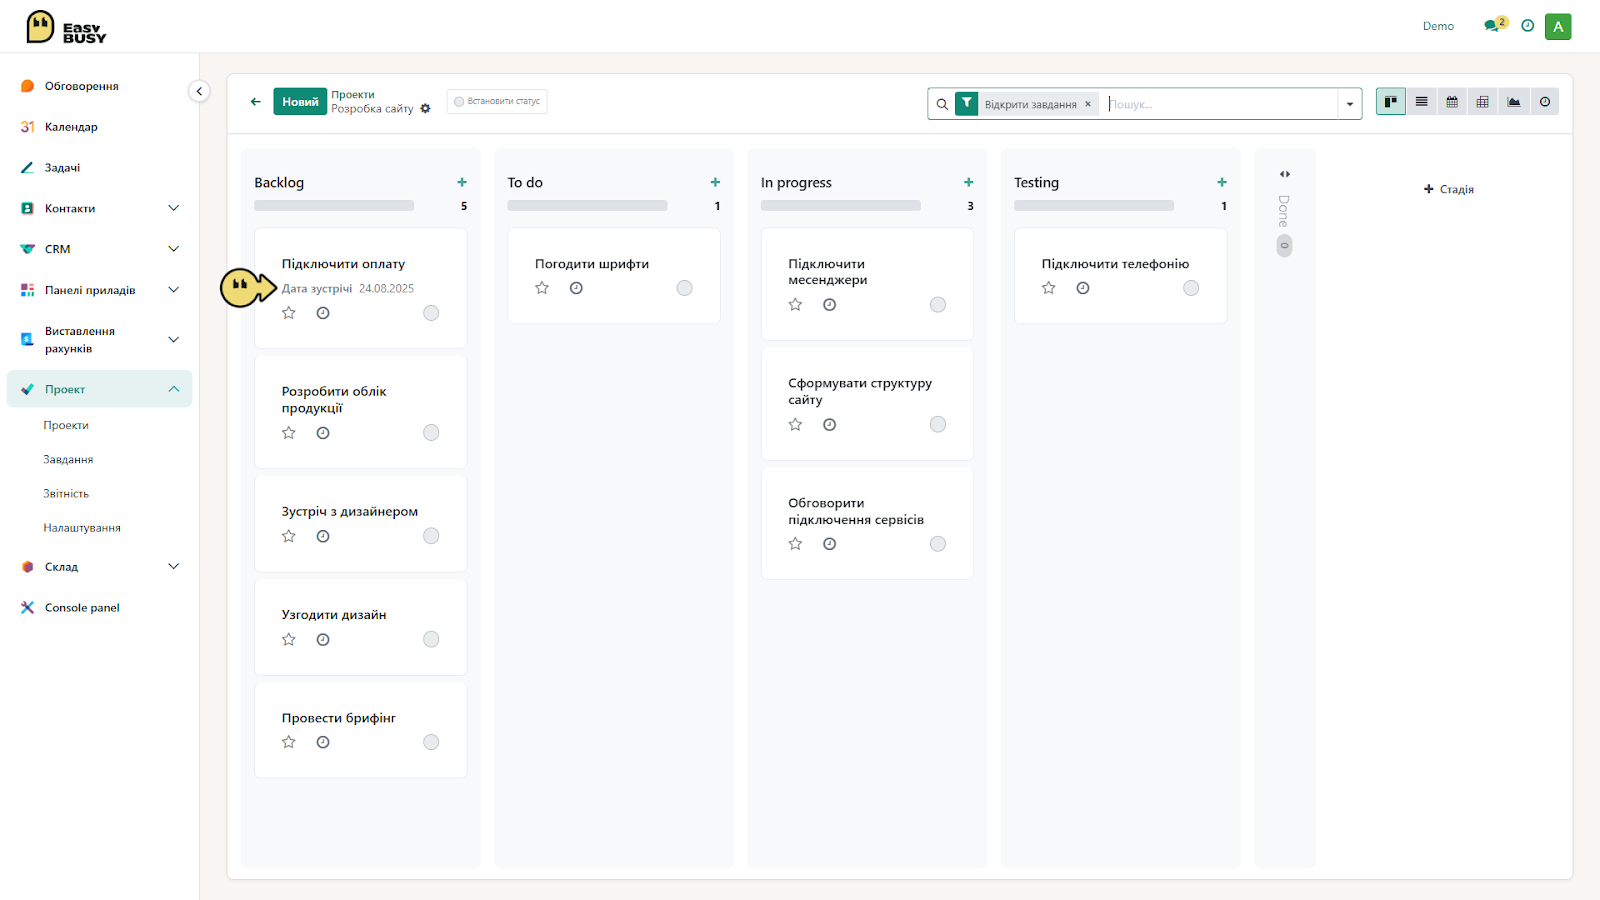Open the search filter dropdown arrow
The height and width of the screenshot is (900, 1600).
click(x=1350, y=104)
